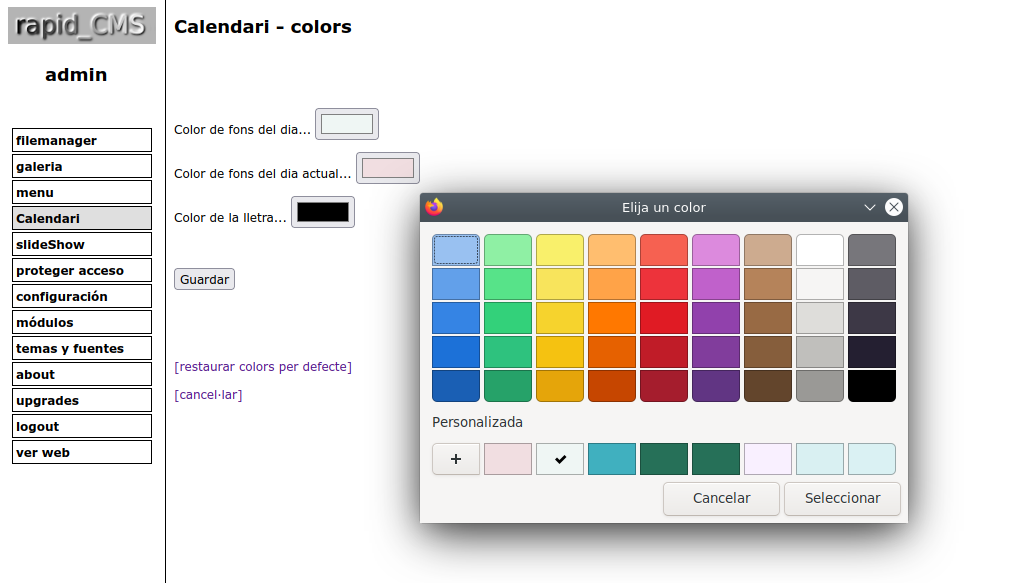Open the letter color picker
Image resolution: width=1015 pixels, height=583 pixels.
323,212
